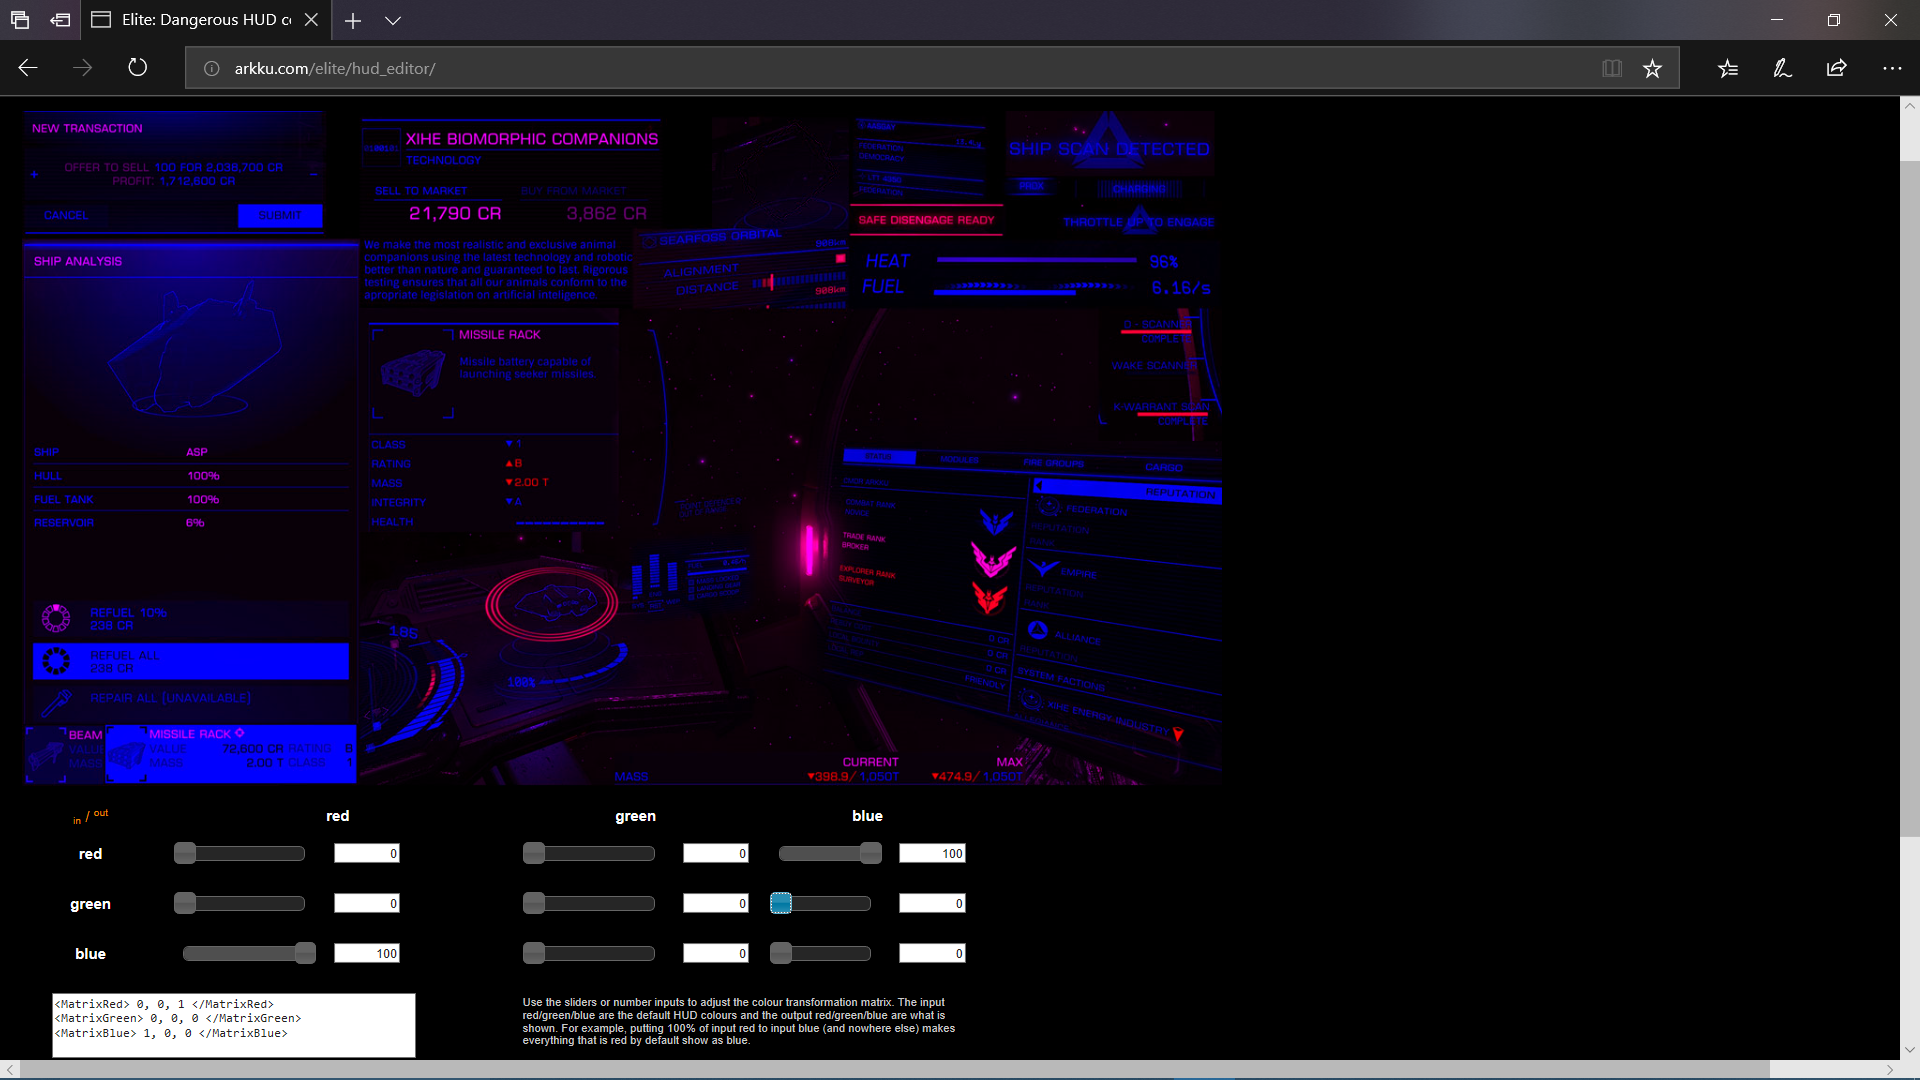1920x1080 pixels.
Task: Click the red-in blue-out number field showing 100
Action: coord(932,853)
